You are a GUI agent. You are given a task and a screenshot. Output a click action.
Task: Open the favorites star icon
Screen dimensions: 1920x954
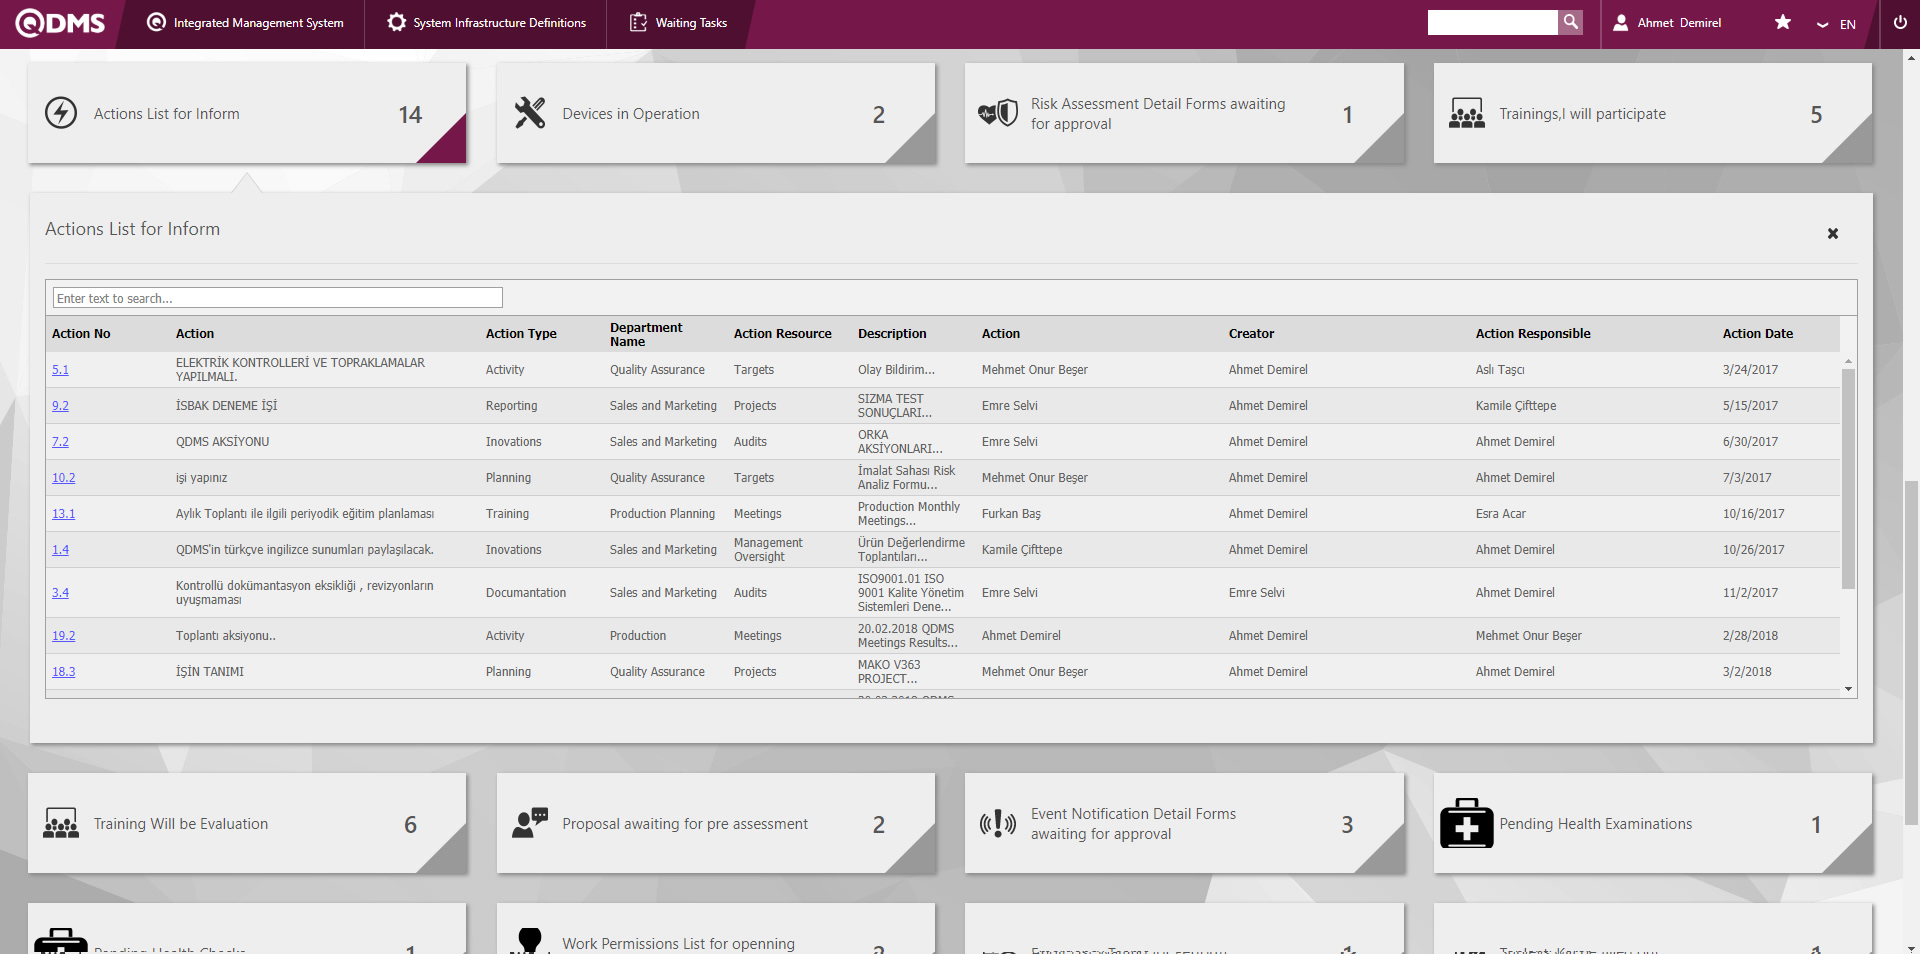1783,22
